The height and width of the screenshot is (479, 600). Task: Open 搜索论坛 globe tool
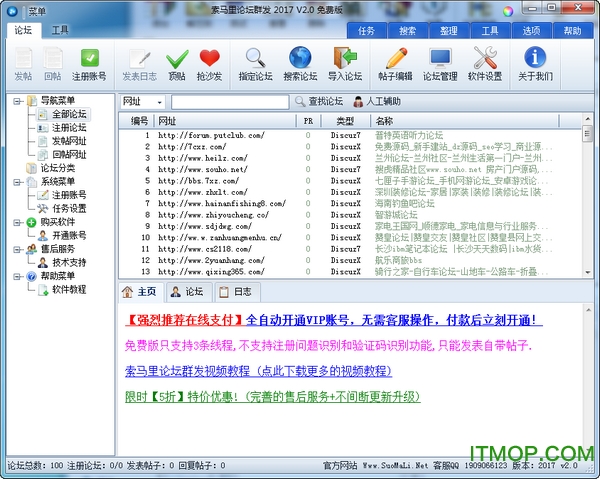(x=300, y=64)
